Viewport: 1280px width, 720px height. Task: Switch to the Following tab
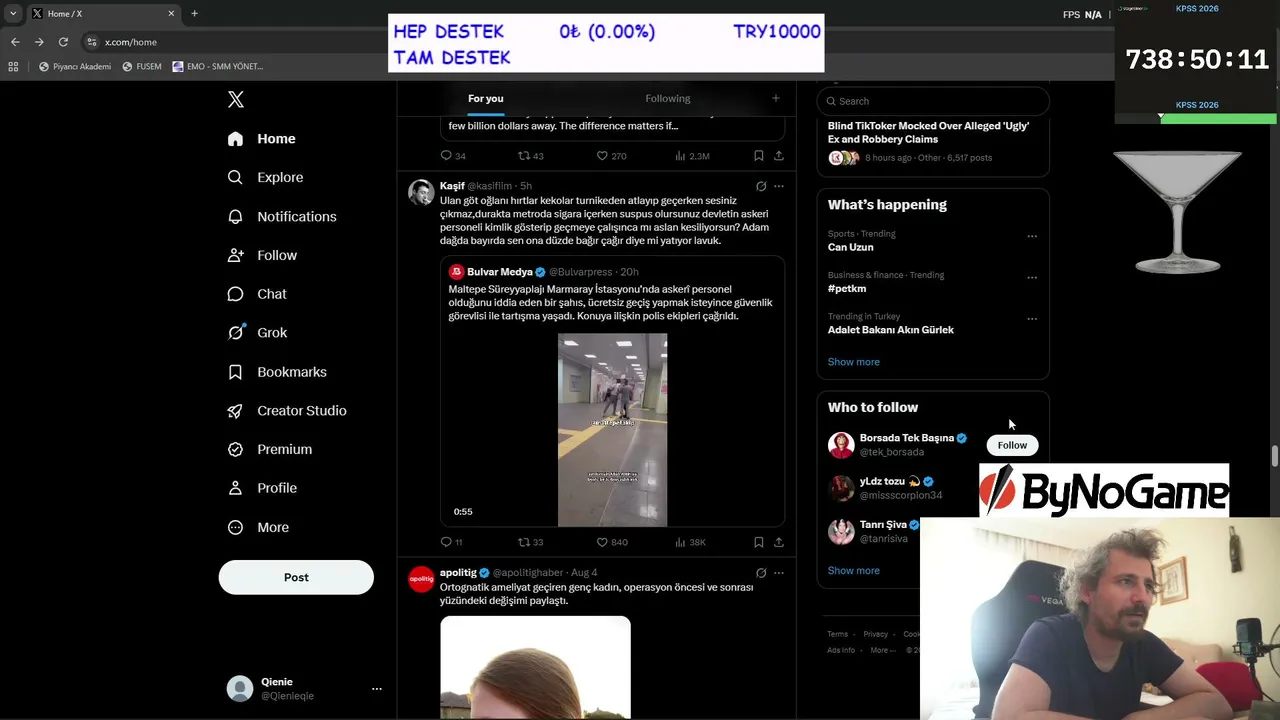(x=668, y=98)
